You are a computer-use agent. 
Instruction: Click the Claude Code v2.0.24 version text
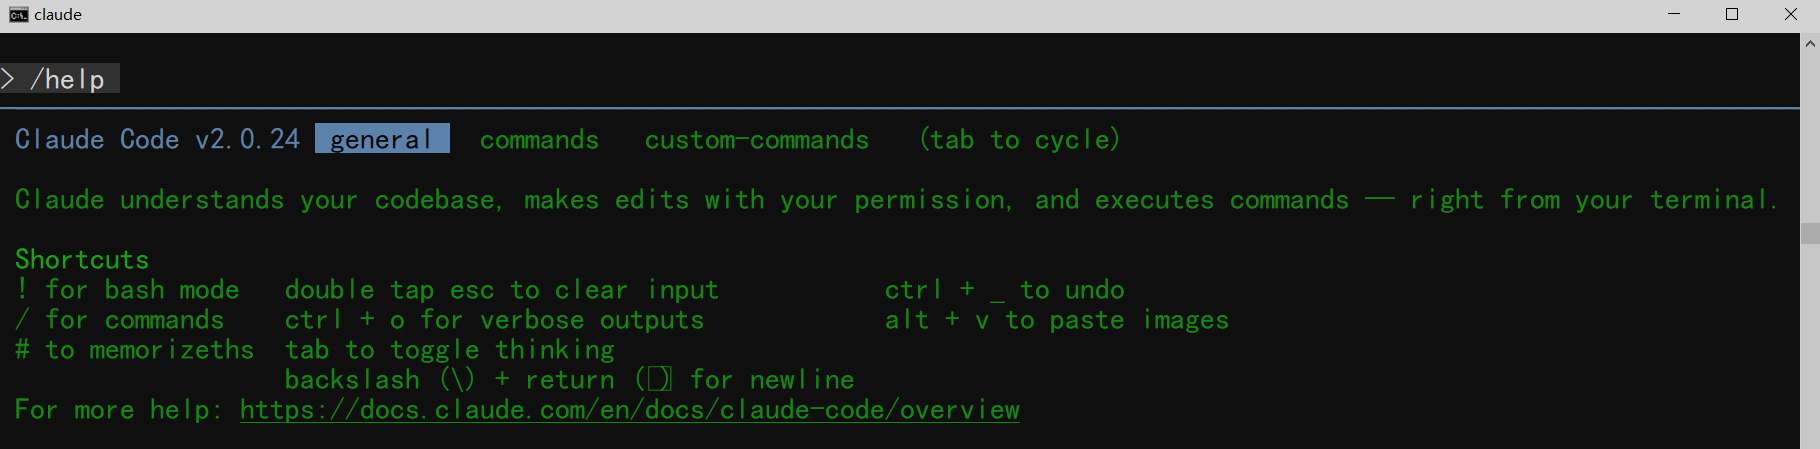[x=157, y=139]
